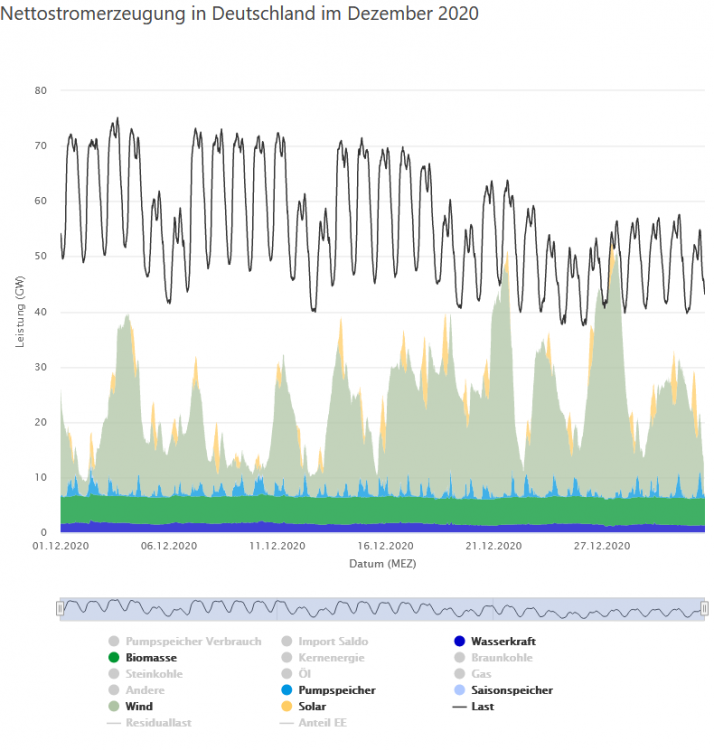Viewport: 714px width, 750px height.
Task: Click the Öl legend label
Action: [305, 673]
